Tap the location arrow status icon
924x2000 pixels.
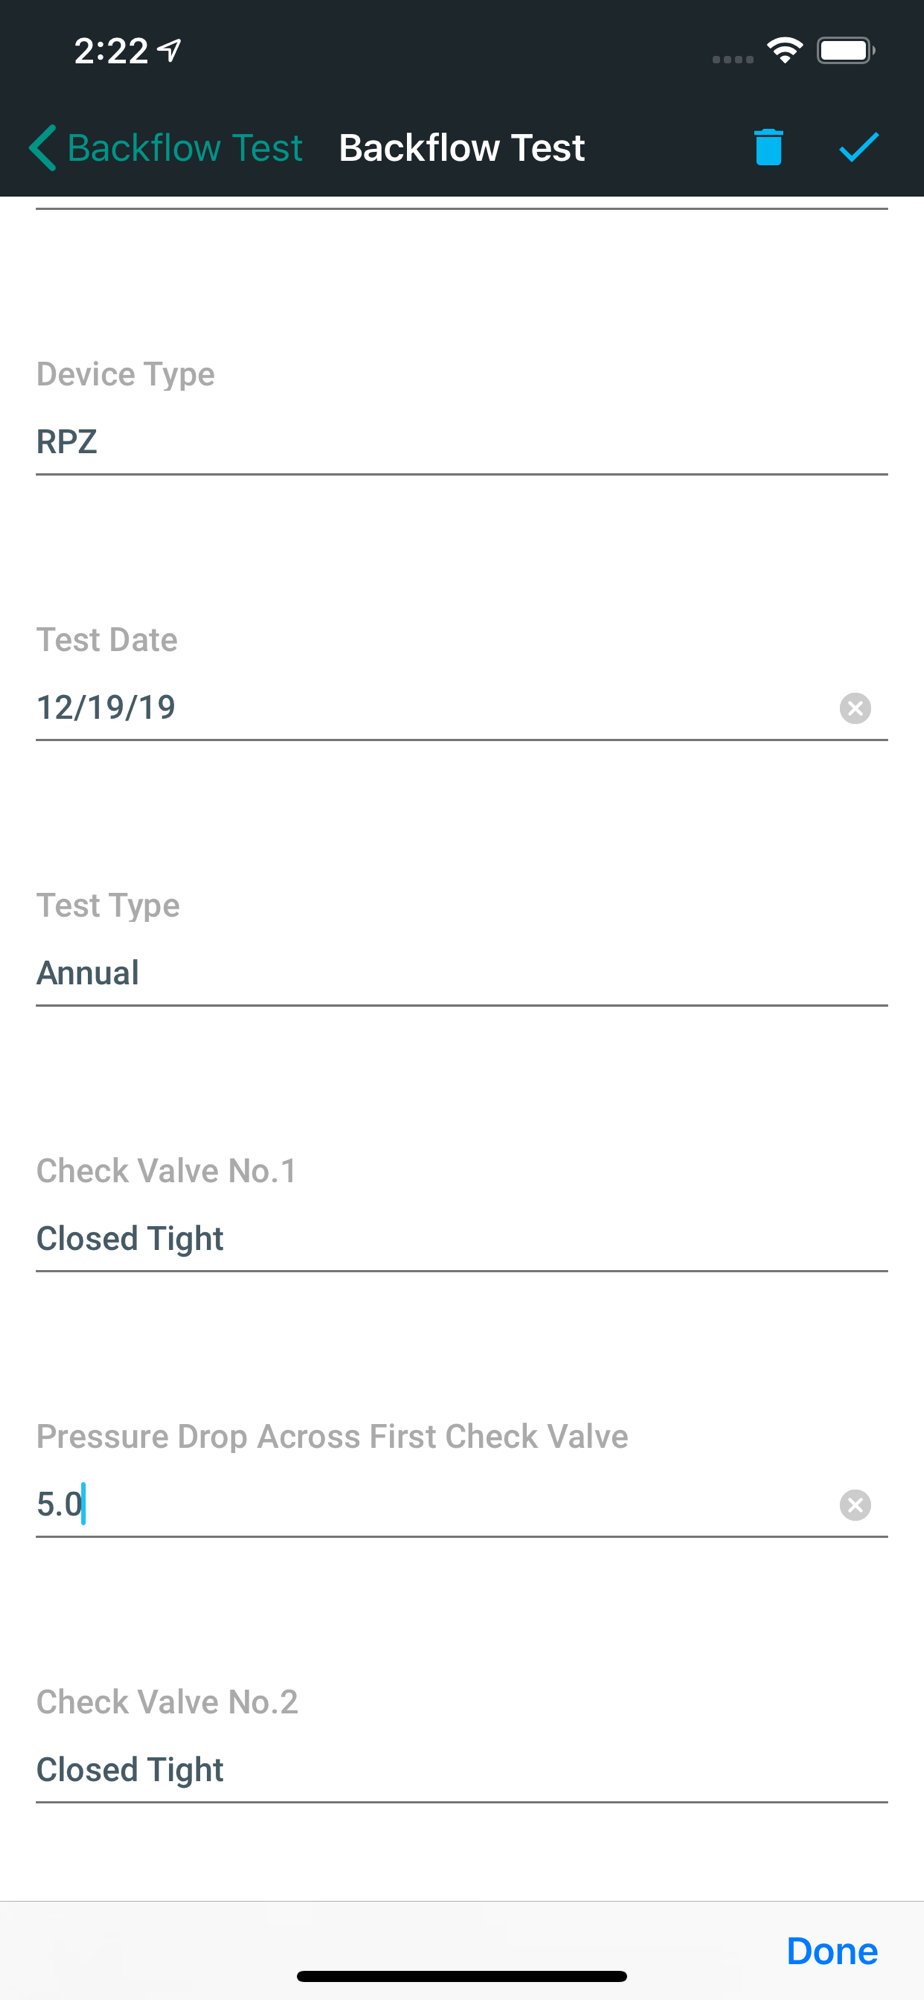(171, 50)
